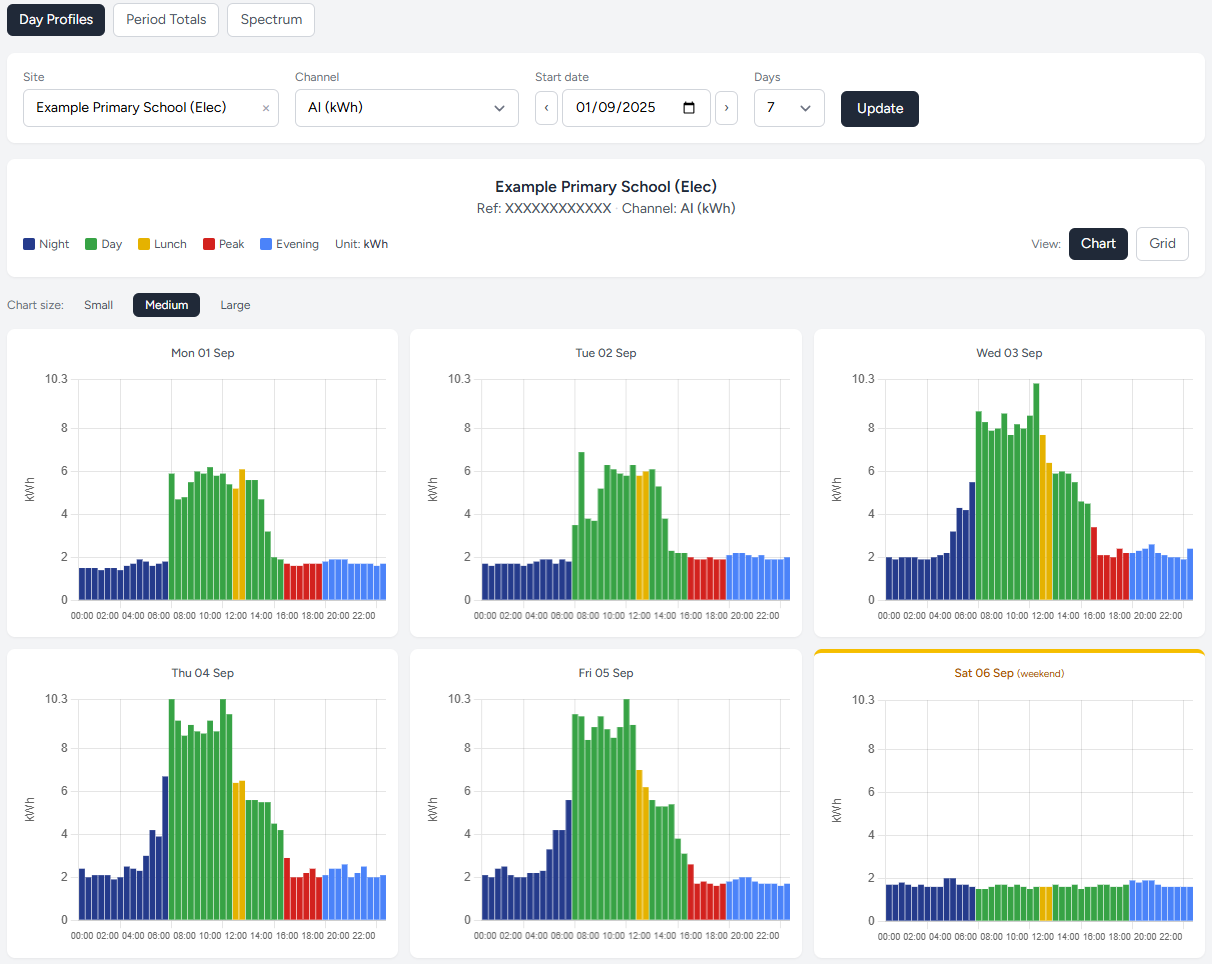Screen dimensions: 1212x964
Task: Click the Example Primary School (Elec) heading
Action: pos(606,187)
